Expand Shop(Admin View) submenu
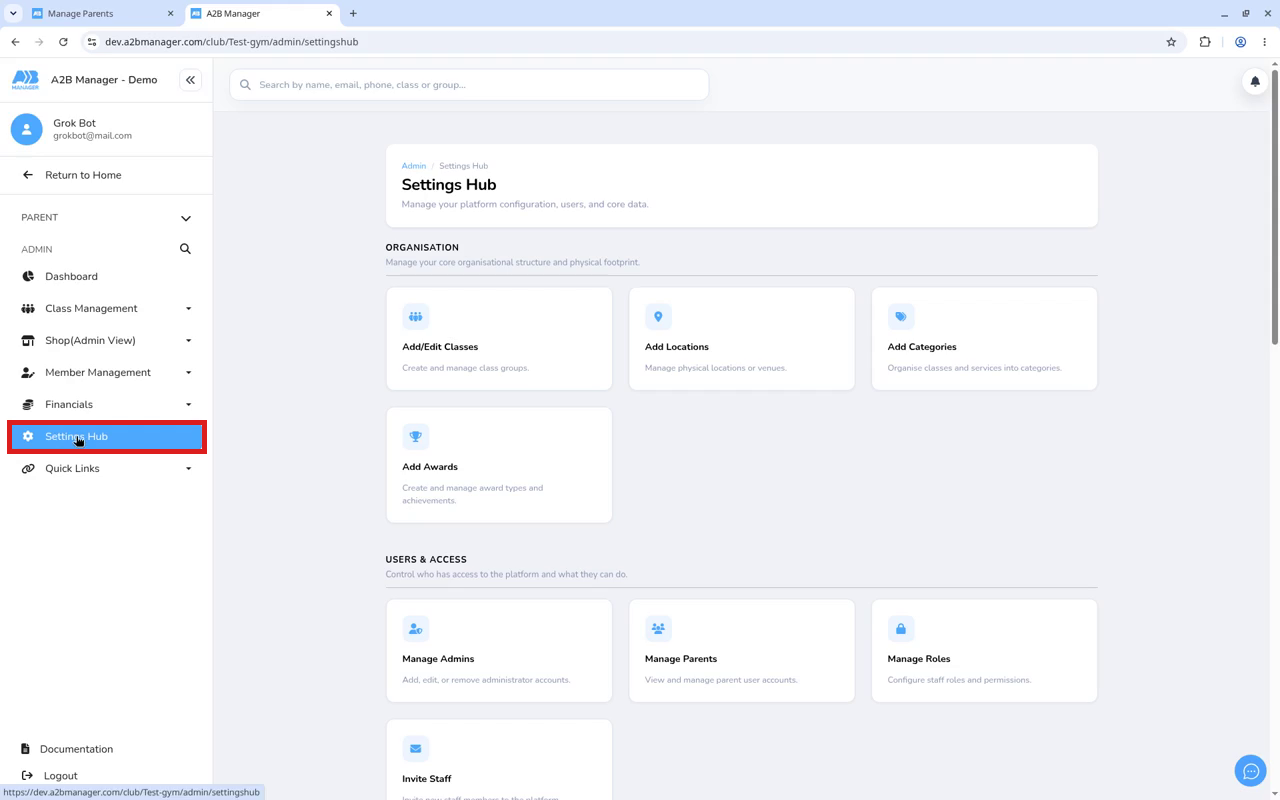The height and width of the screenshot is (800, 1280). [x=188, y=341]
